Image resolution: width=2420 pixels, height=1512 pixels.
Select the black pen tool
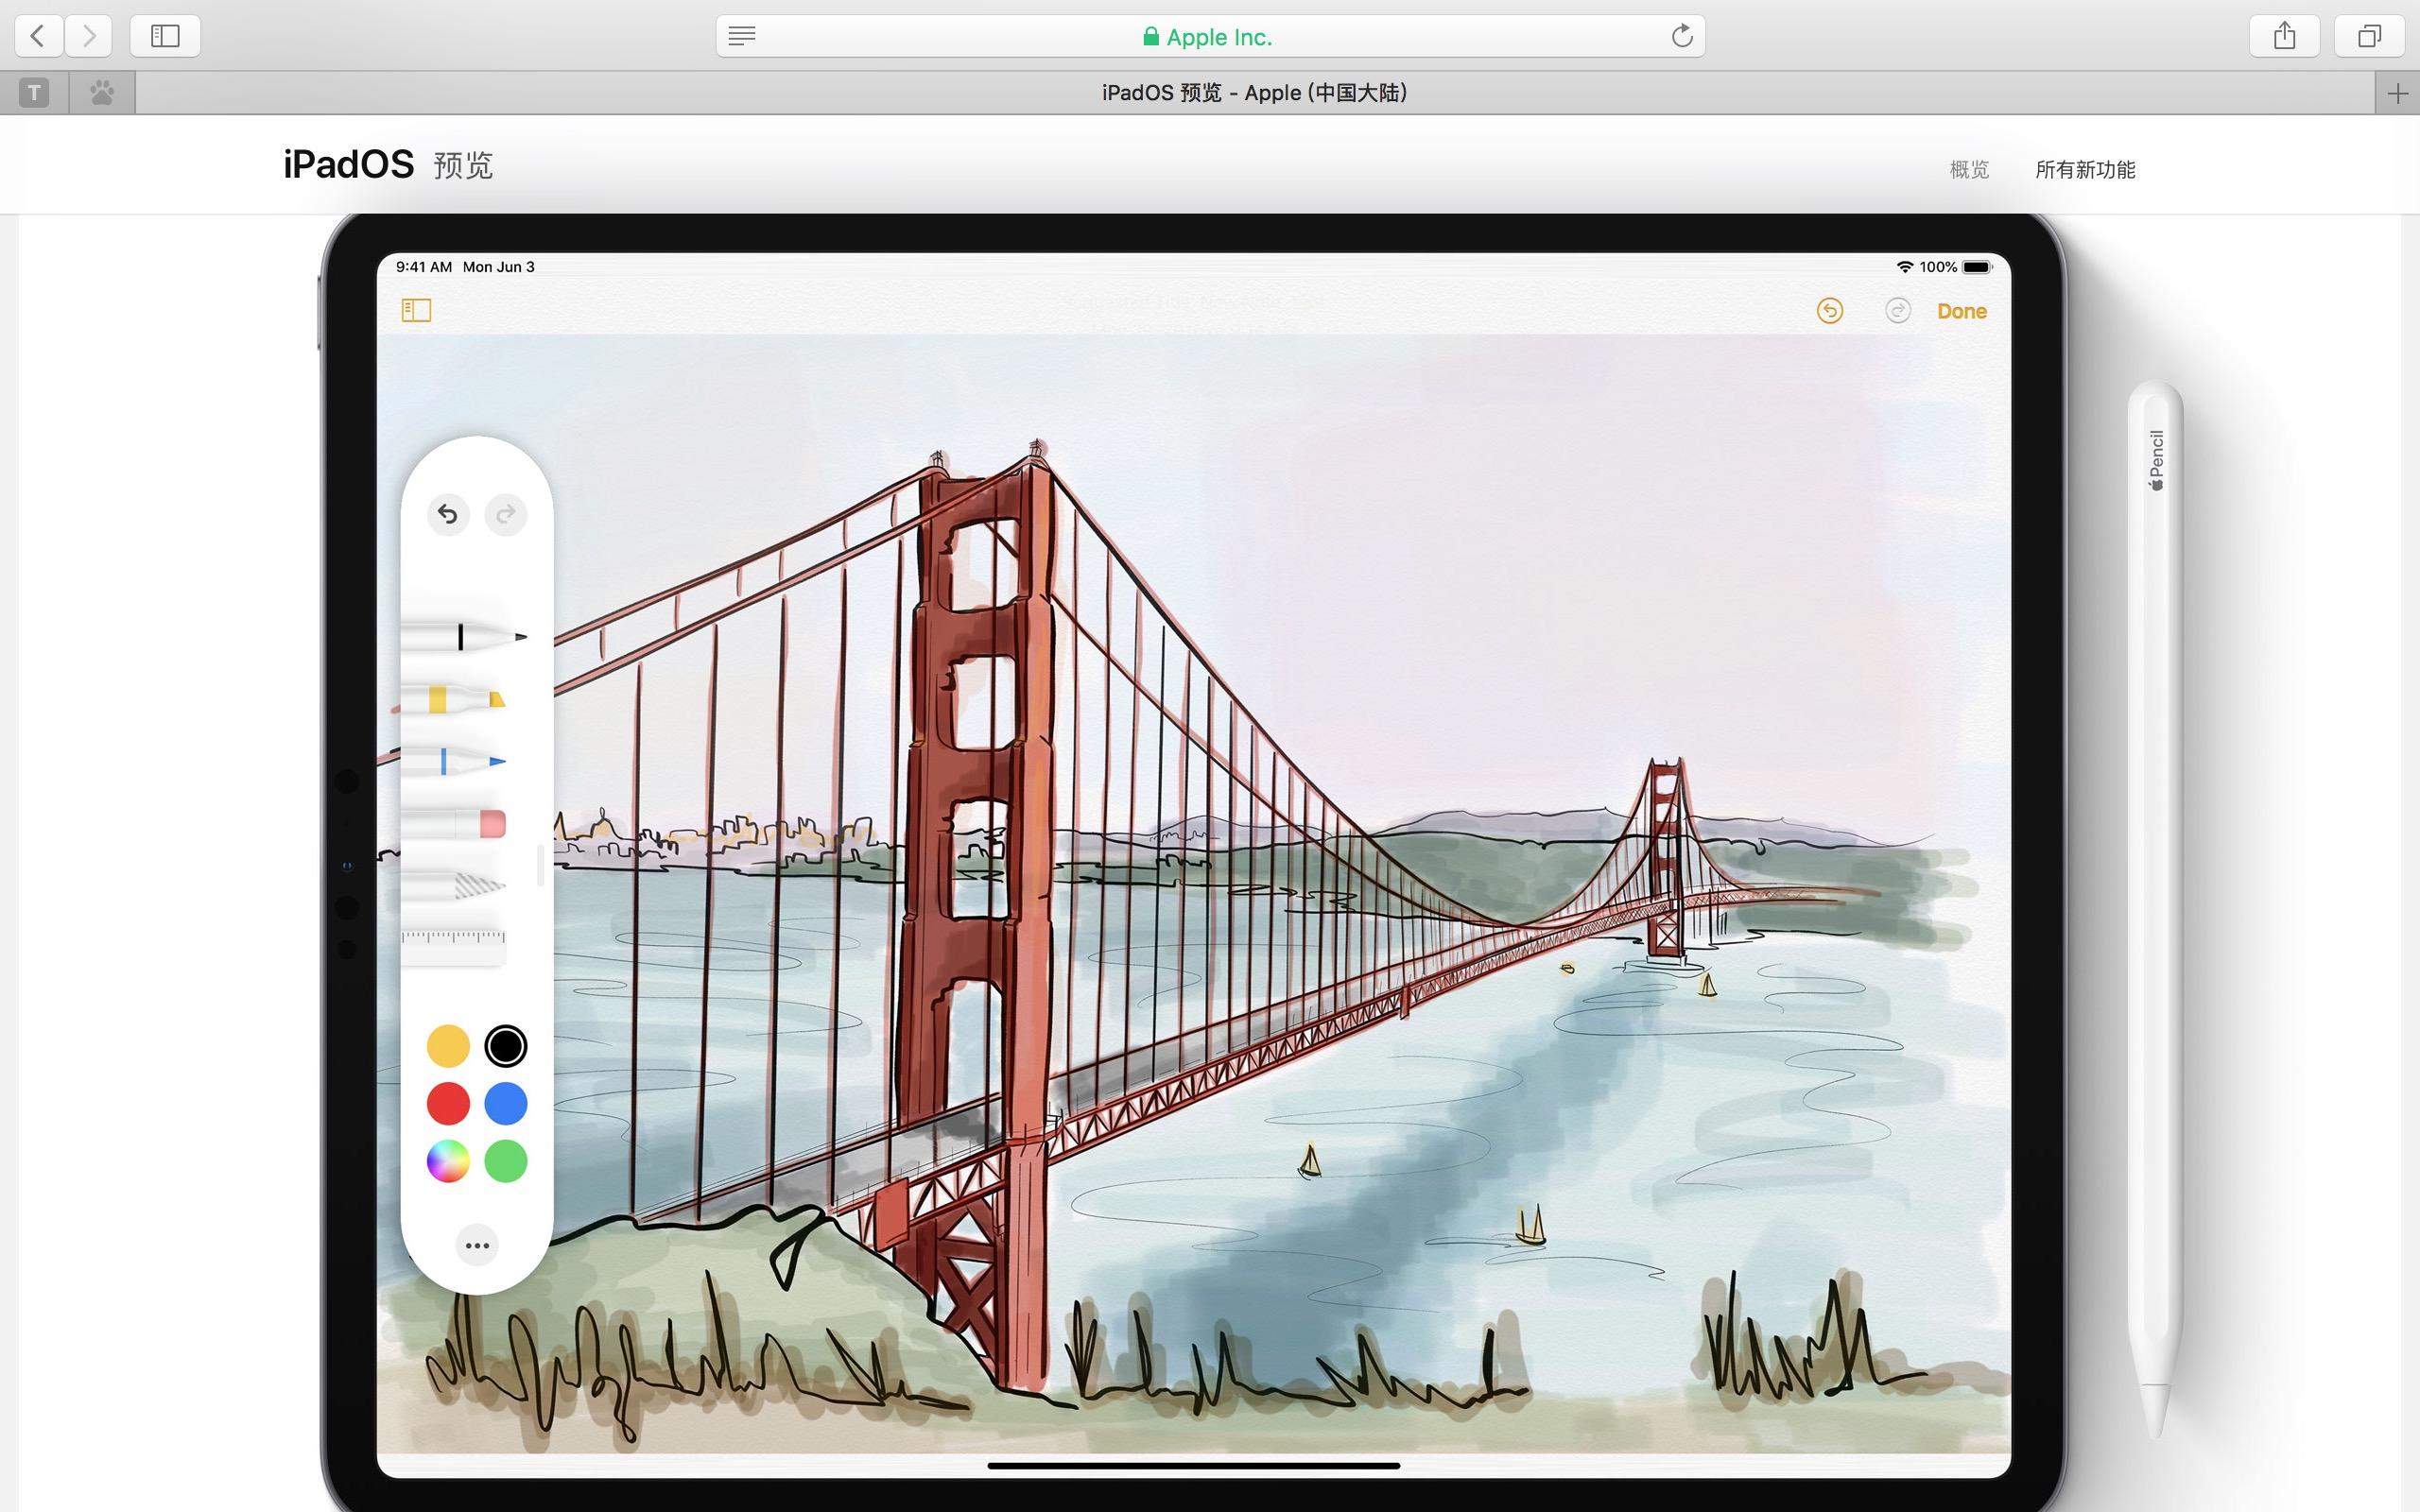pyautogui.click(x=464, y=637)
